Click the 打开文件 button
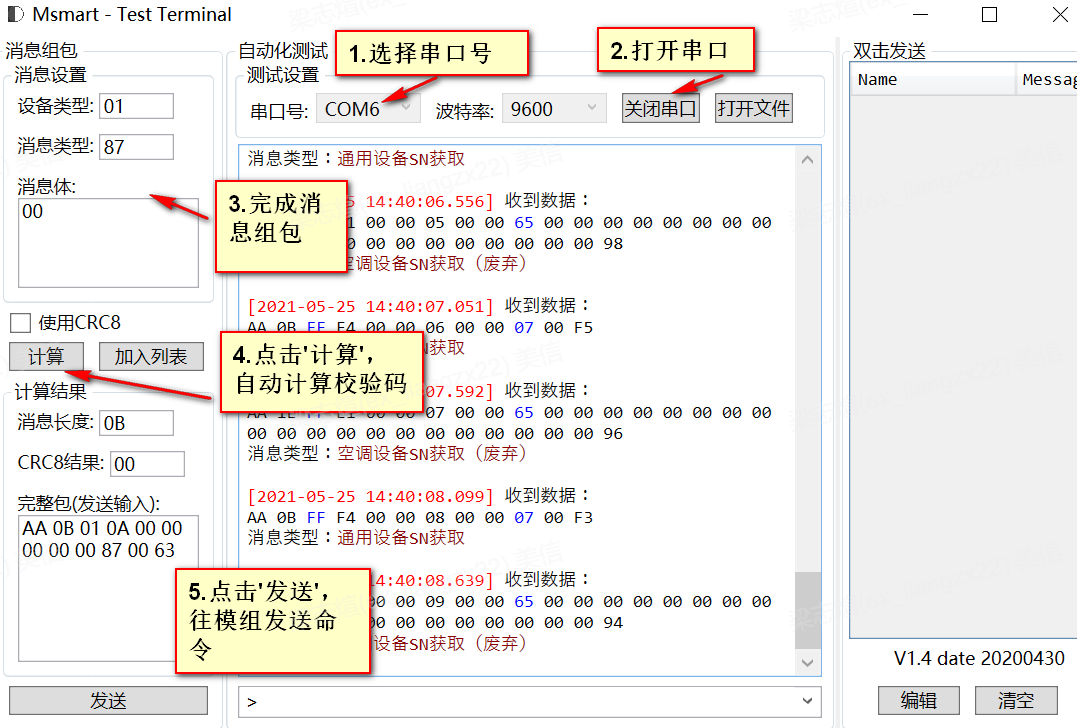Image resolution: width=1078 pixels, height=728 pixels. tap(754, 109)
